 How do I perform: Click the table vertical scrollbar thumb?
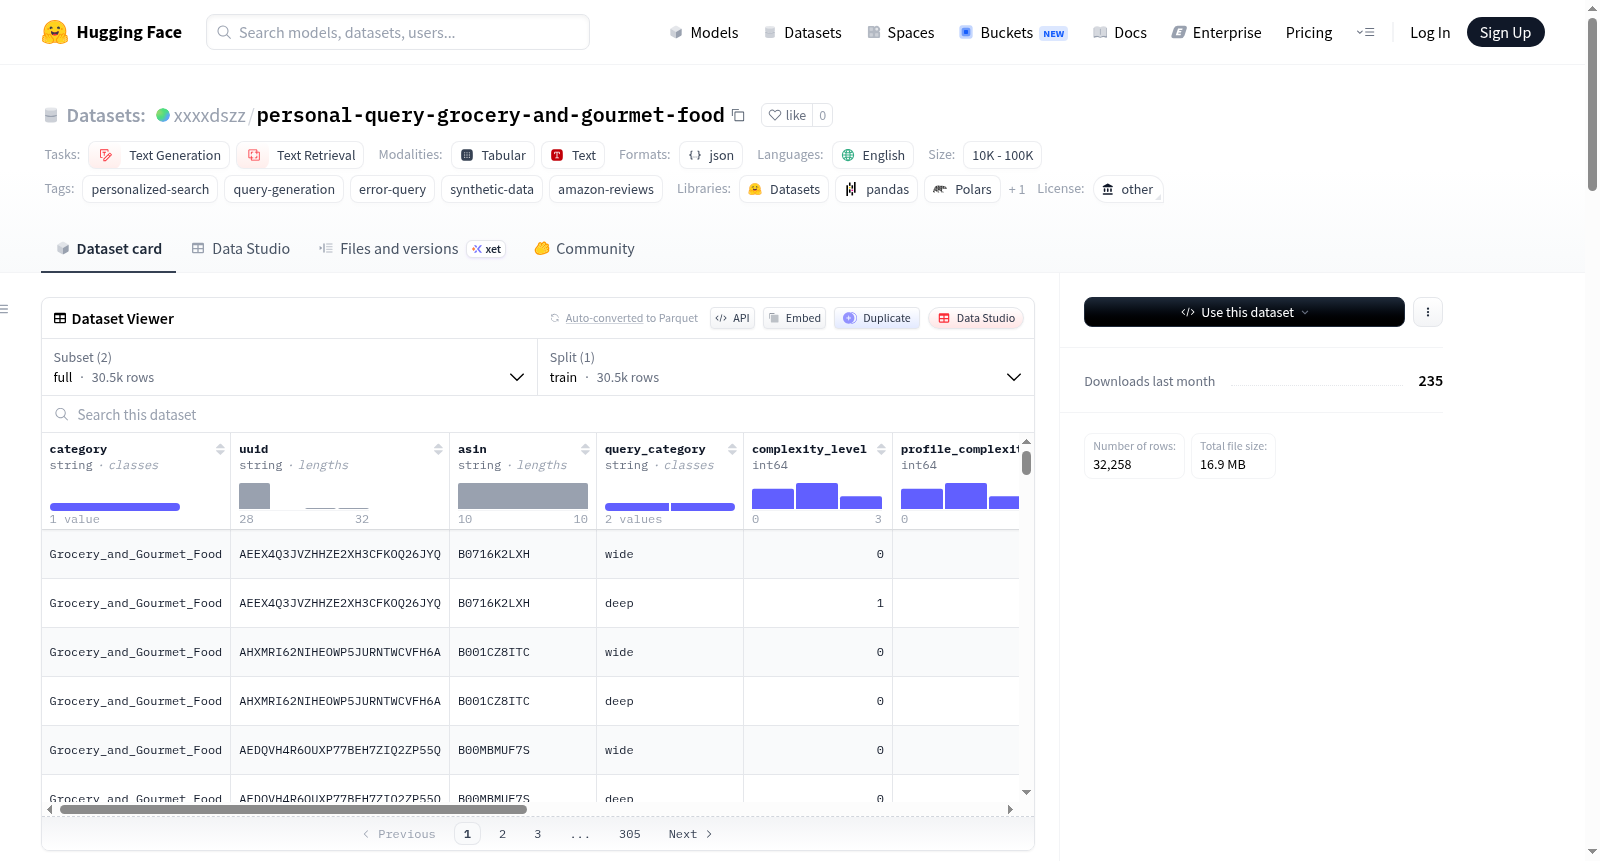1026,463
